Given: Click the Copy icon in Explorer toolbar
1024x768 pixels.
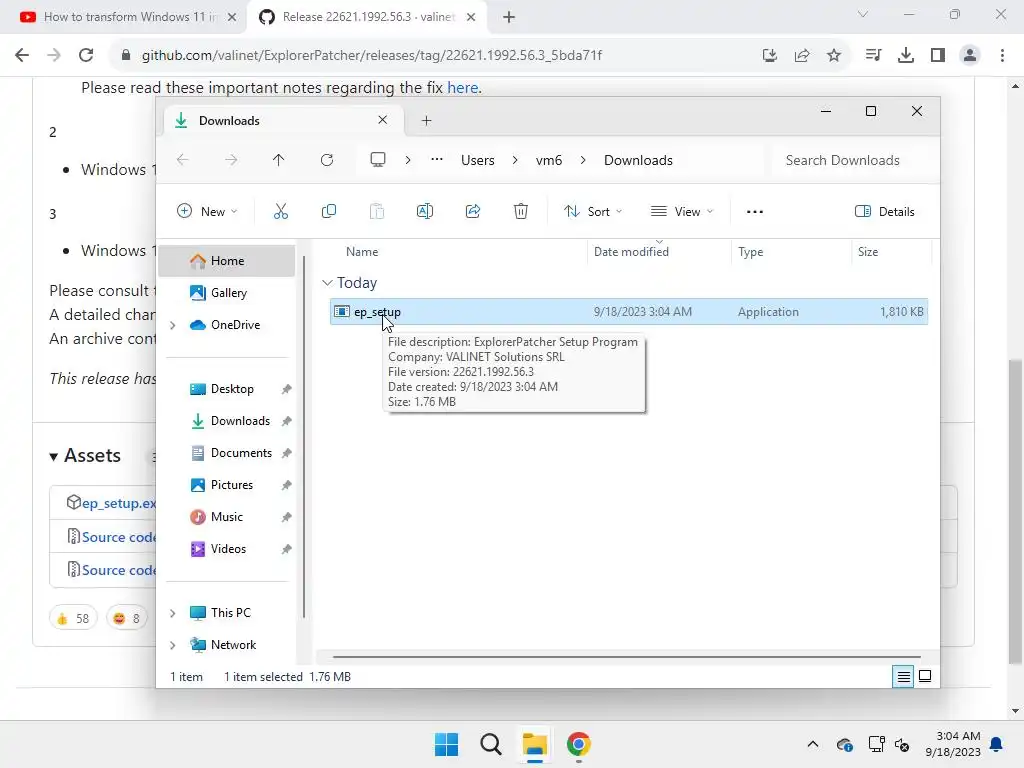Looking at the screenshot, I should 328,212.
